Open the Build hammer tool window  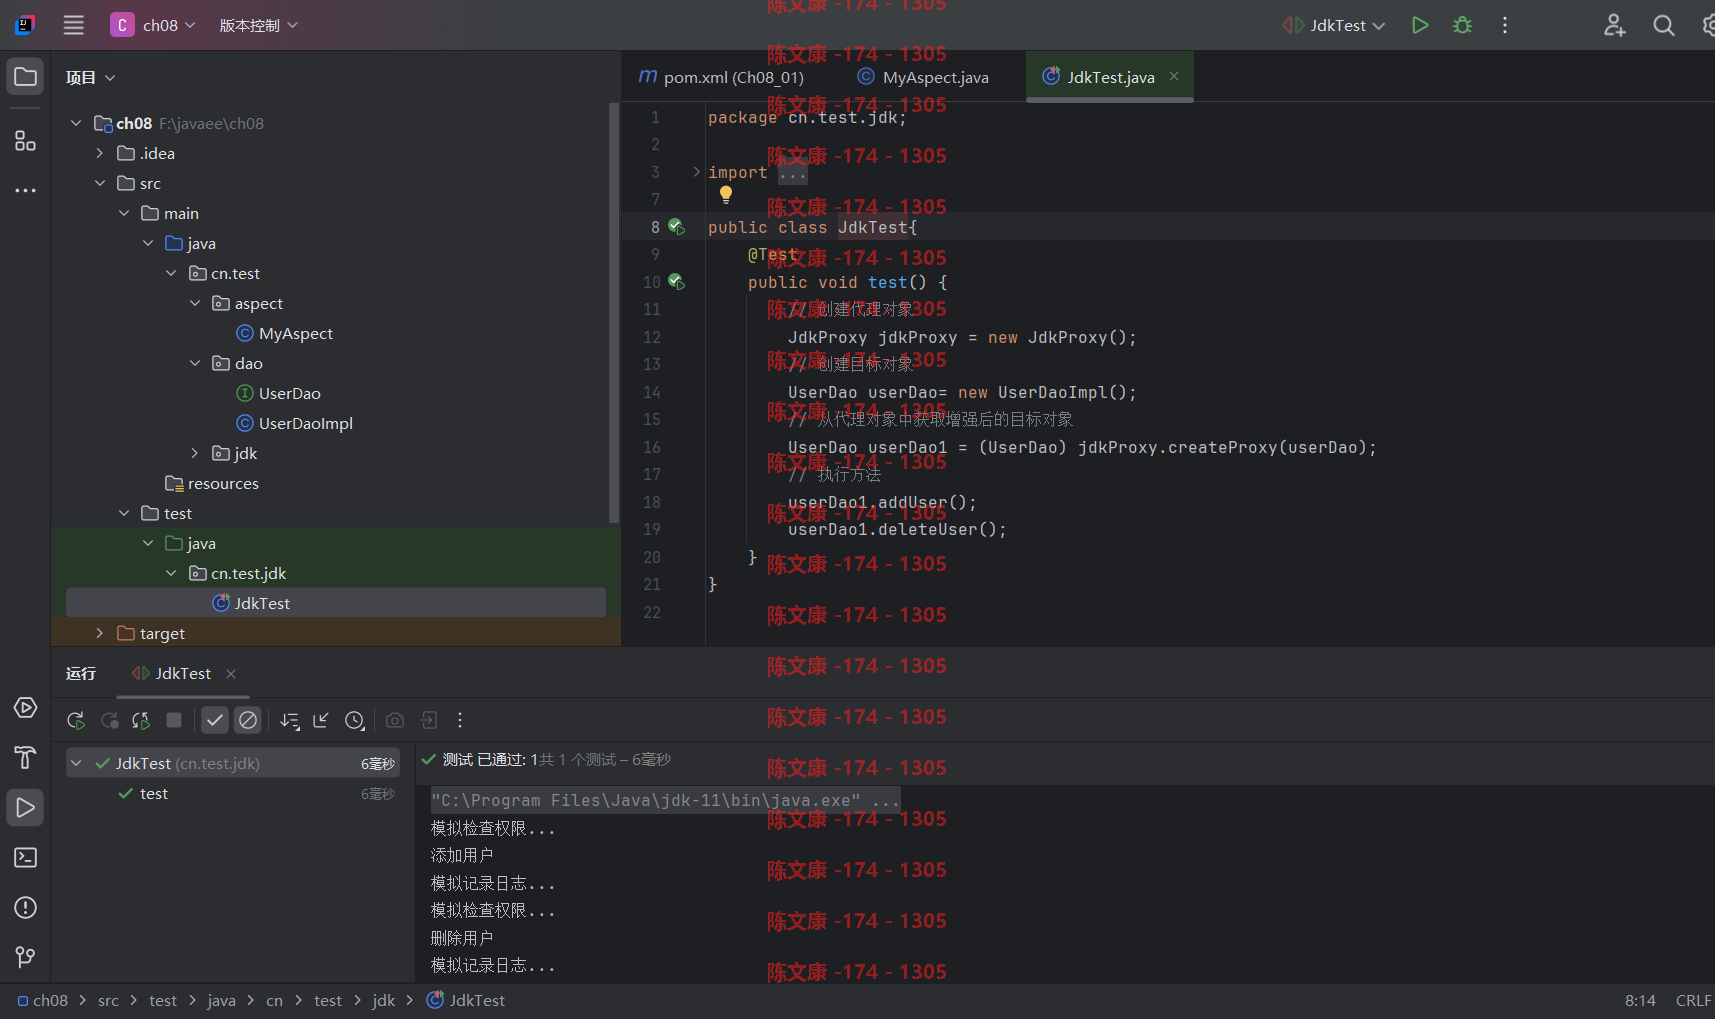coord(25,758)
